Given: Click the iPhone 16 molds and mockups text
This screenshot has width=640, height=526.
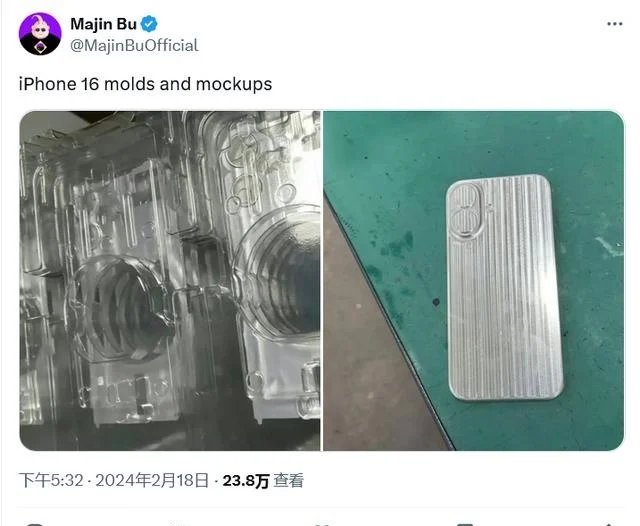Looking at the screenshot, I should tap(145, 84).
